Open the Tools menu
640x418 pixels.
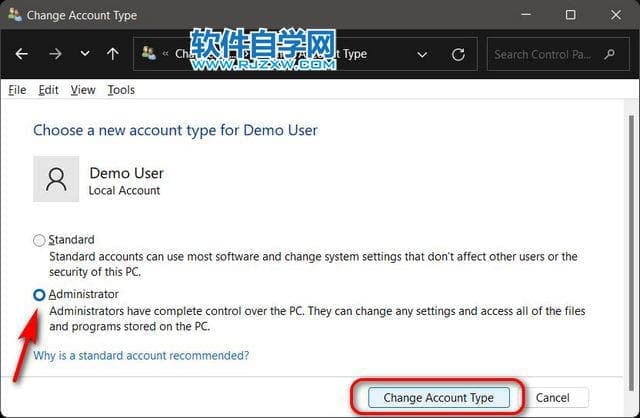point(121,90)
